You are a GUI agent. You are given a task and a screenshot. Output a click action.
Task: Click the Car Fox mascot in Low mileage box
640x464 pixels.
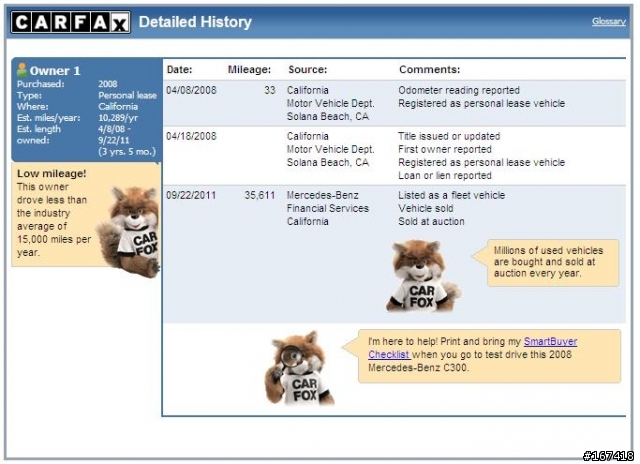129,232
